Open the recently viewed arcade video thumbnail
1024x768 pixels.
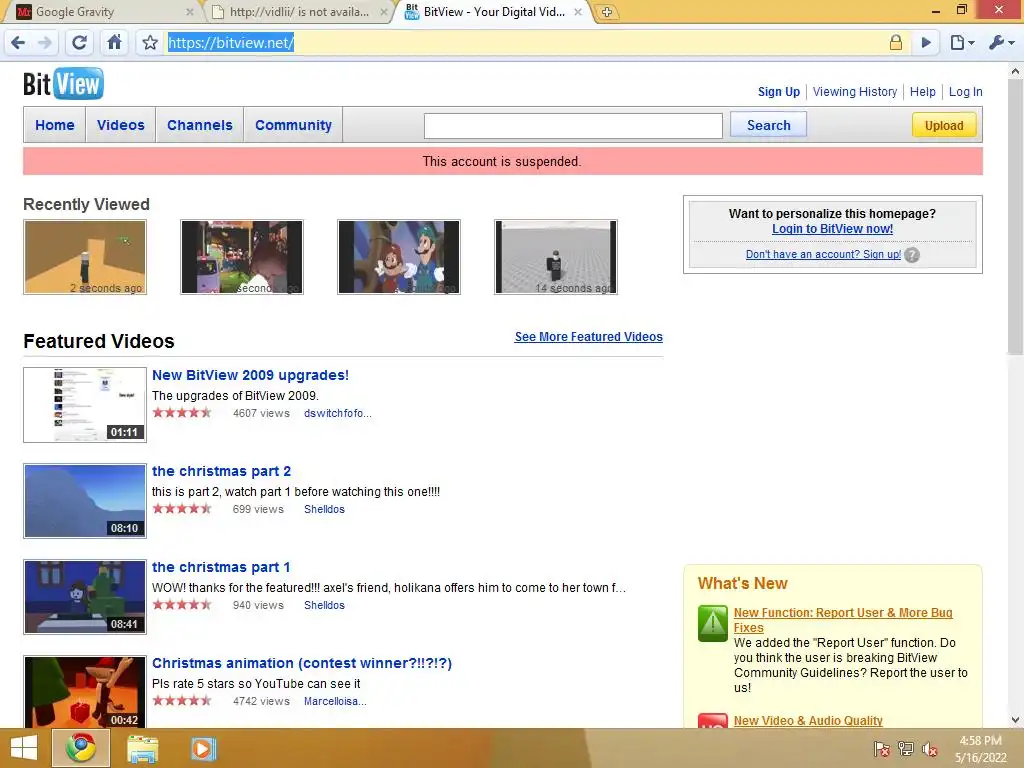[x=242, y=257]
